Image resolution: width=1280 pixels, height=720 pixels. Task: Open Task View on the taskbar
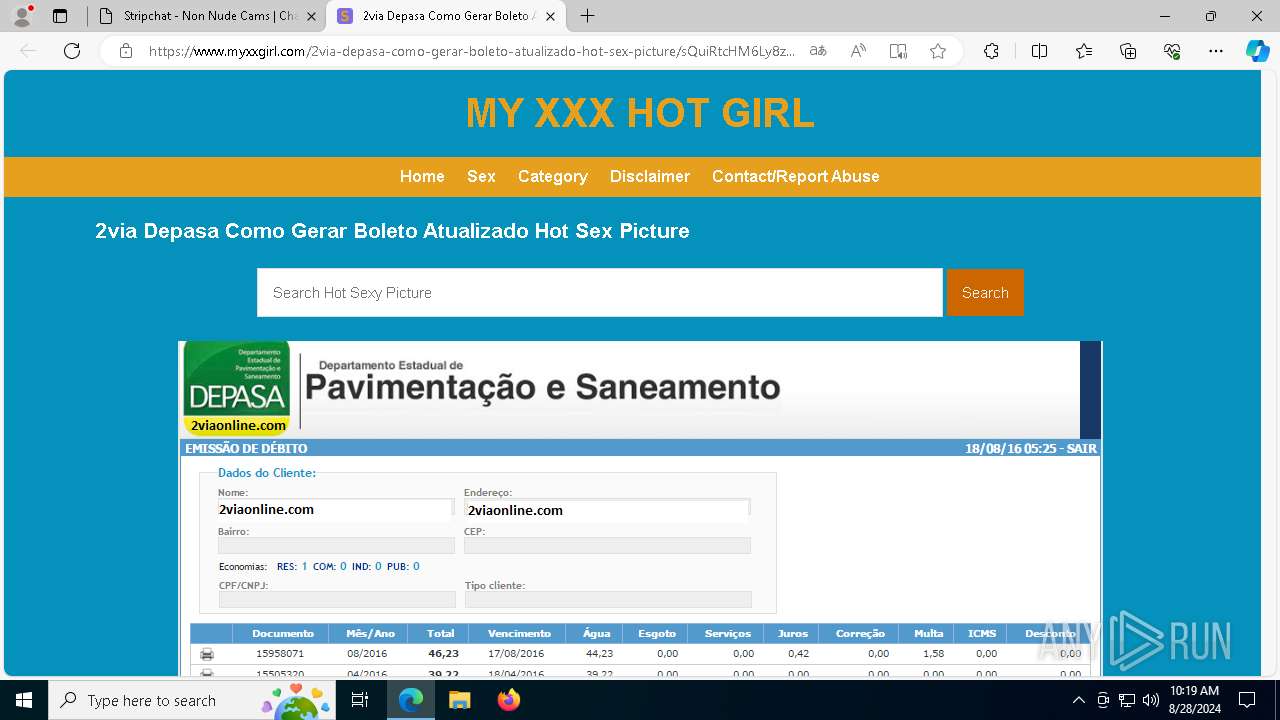pos(361,700)
